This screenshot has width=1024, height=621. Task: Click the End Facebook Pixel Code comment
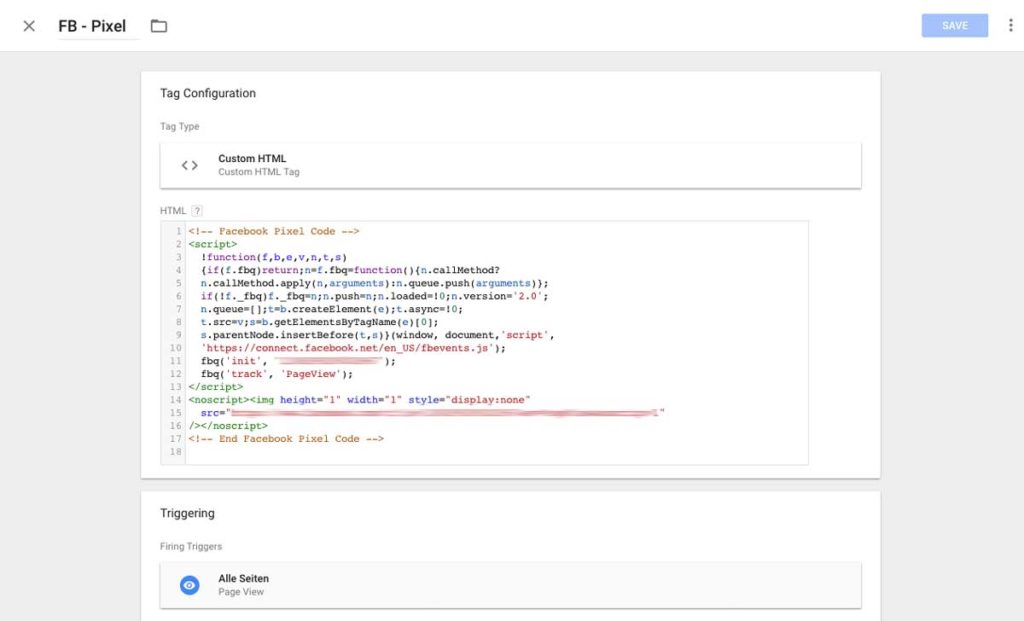(x=286, y=439)
